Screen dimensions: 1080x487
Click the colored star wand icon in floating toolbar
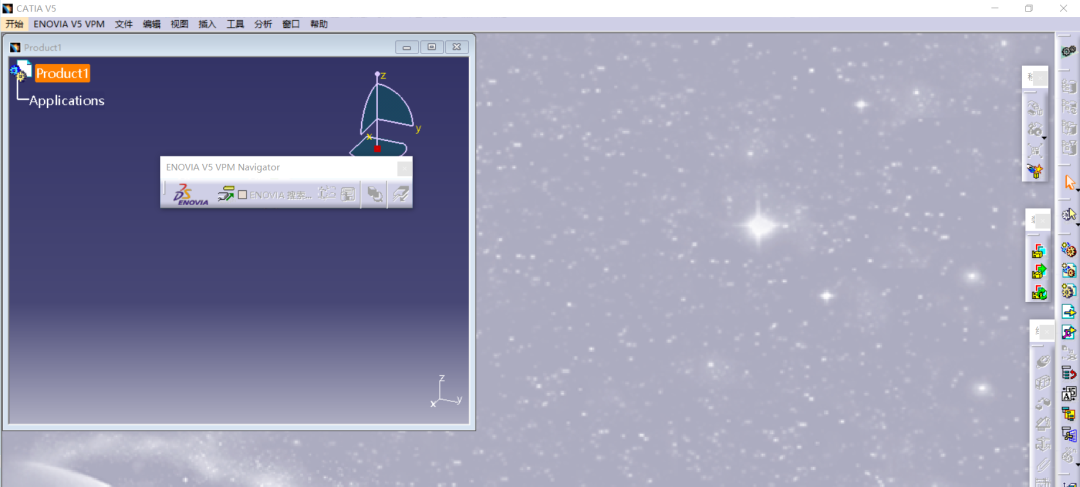(x=1035, y=171)
